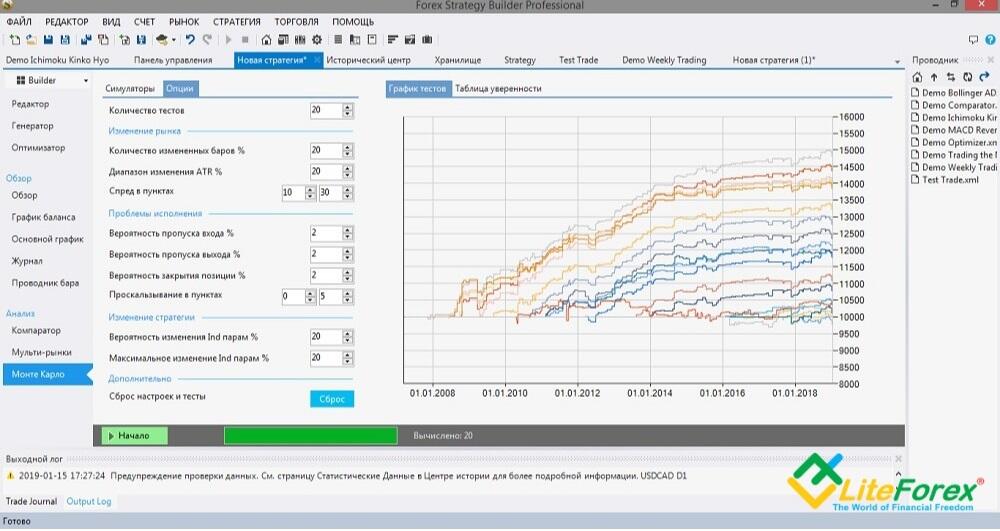Click the Диапазон изменения ATR % spinner
The height and width of the screenshot is (531, 1000).
click(348, 171)
